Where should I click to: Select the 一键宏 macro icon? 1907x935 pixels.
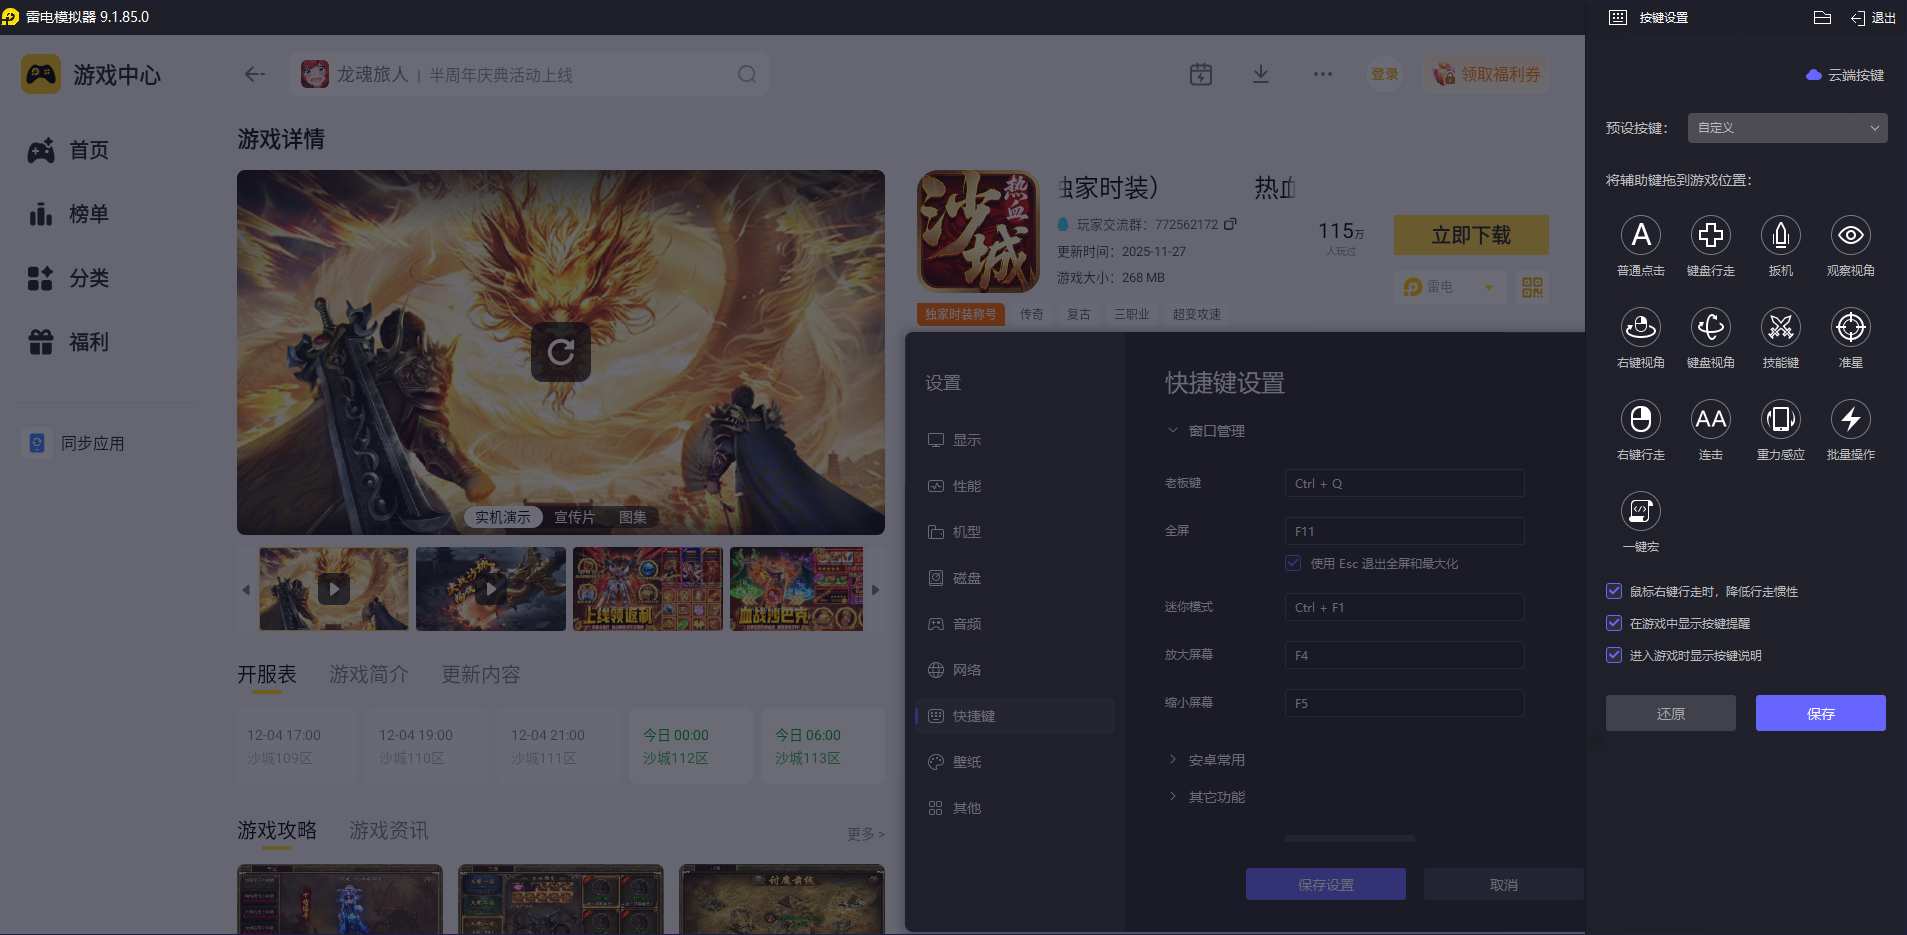1640,510
